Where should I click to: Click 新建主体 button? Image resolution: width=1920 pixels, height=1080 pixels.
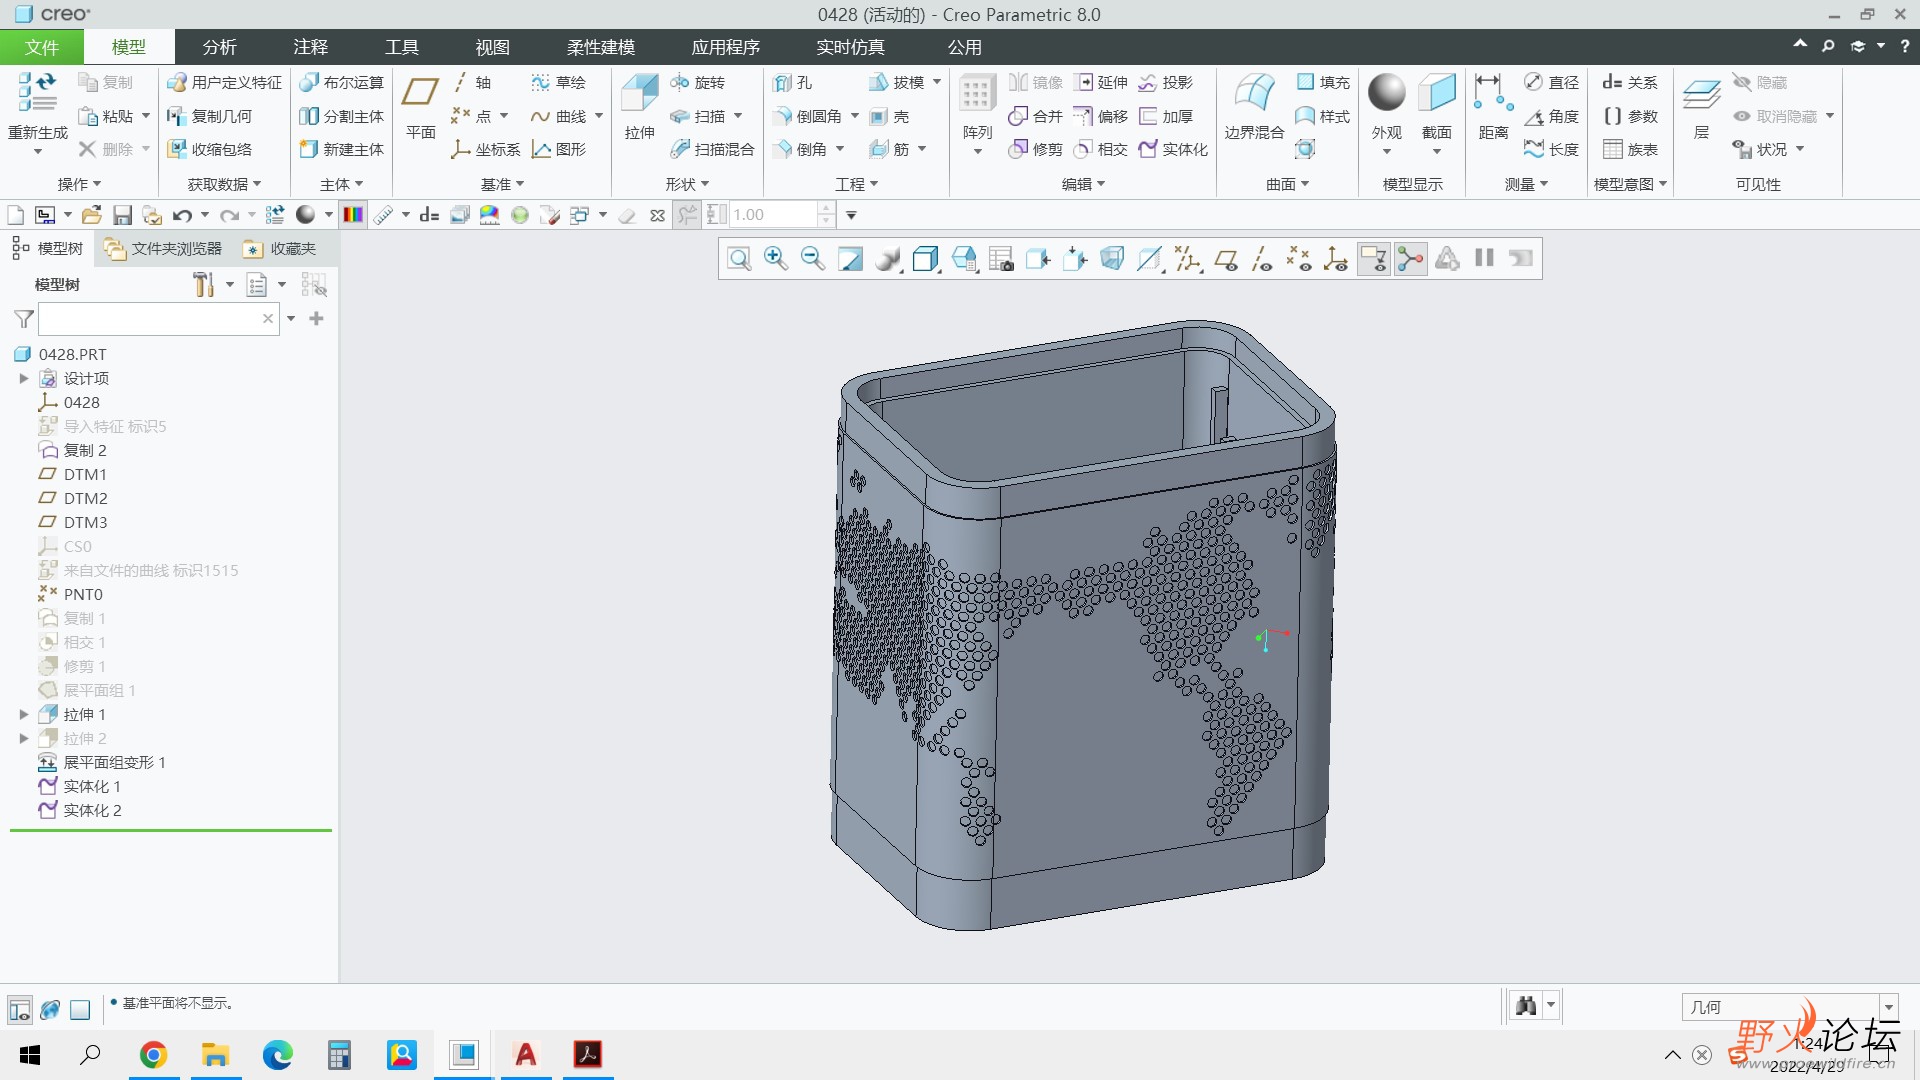pos(342,149)
